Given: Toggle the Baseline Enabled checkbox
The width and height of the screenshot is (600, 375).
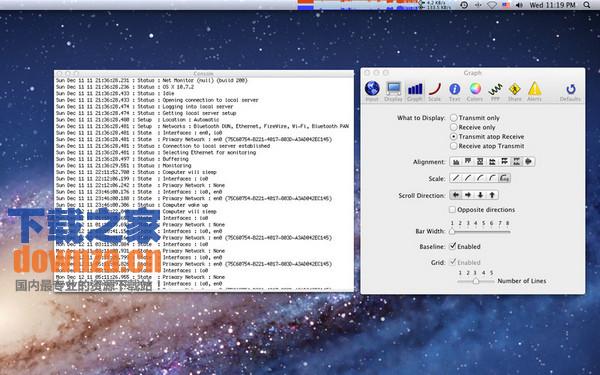Looking at the screenshot, I should tap(453, 246).
